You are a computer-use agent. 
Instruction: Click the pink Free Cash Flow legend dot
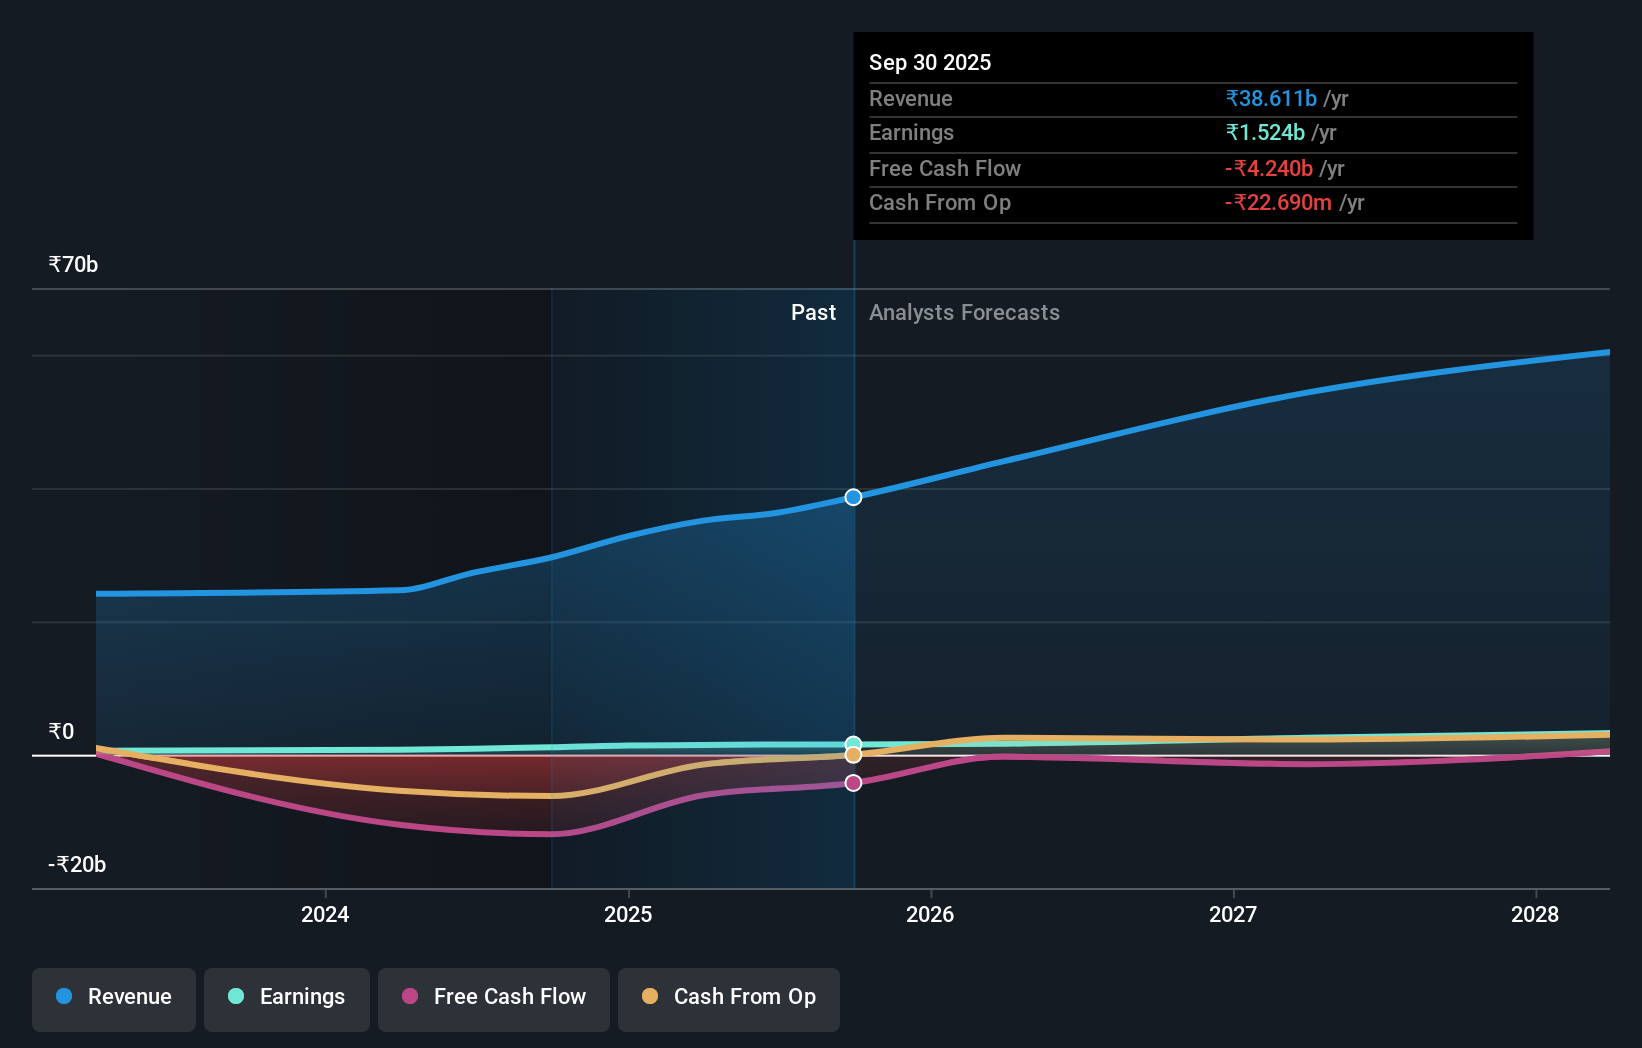click(409, 997)
